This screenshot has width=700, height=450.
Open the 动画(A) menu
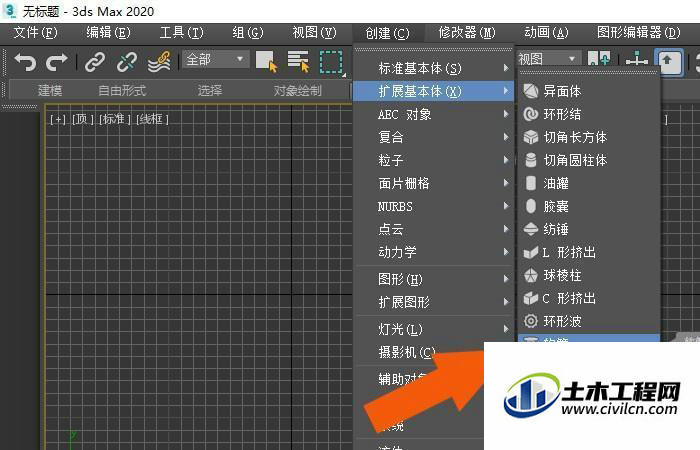tap(546, 33)
